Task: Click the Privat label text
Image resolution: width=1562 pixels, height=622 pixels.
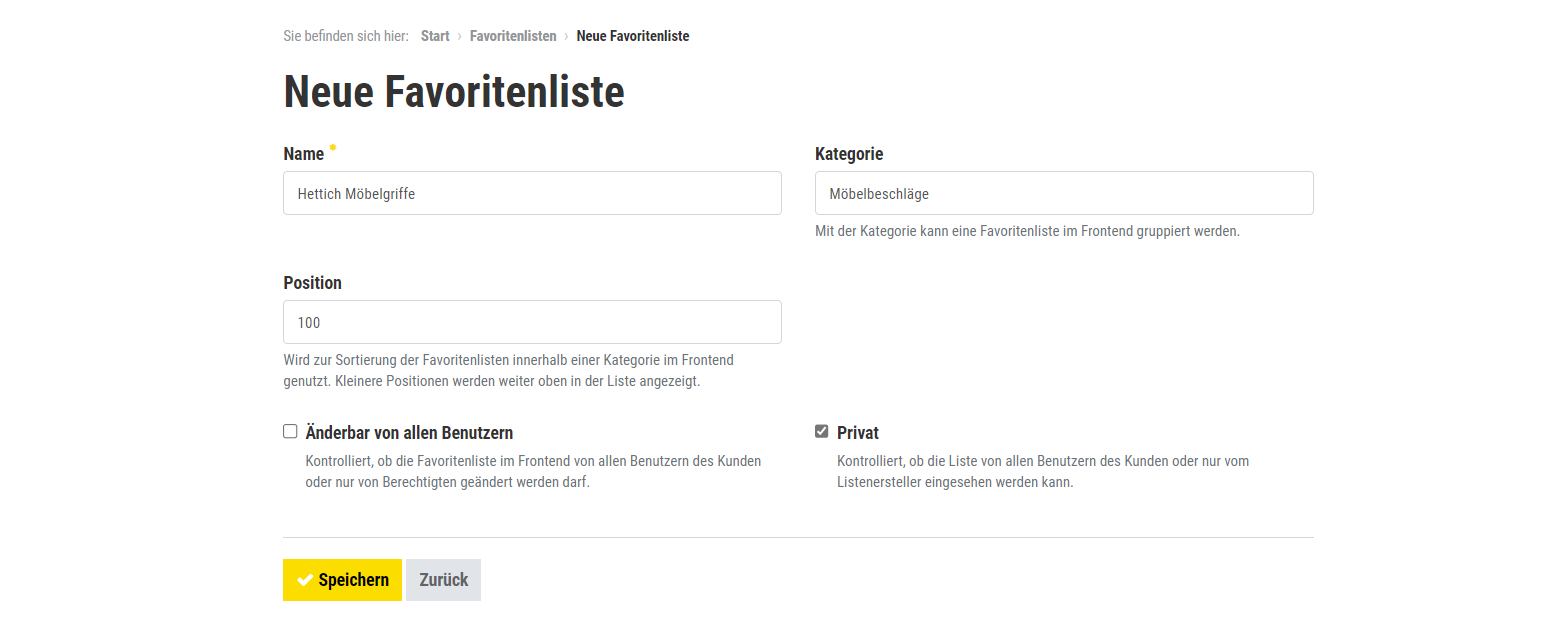Action: [x=858, y=433]
